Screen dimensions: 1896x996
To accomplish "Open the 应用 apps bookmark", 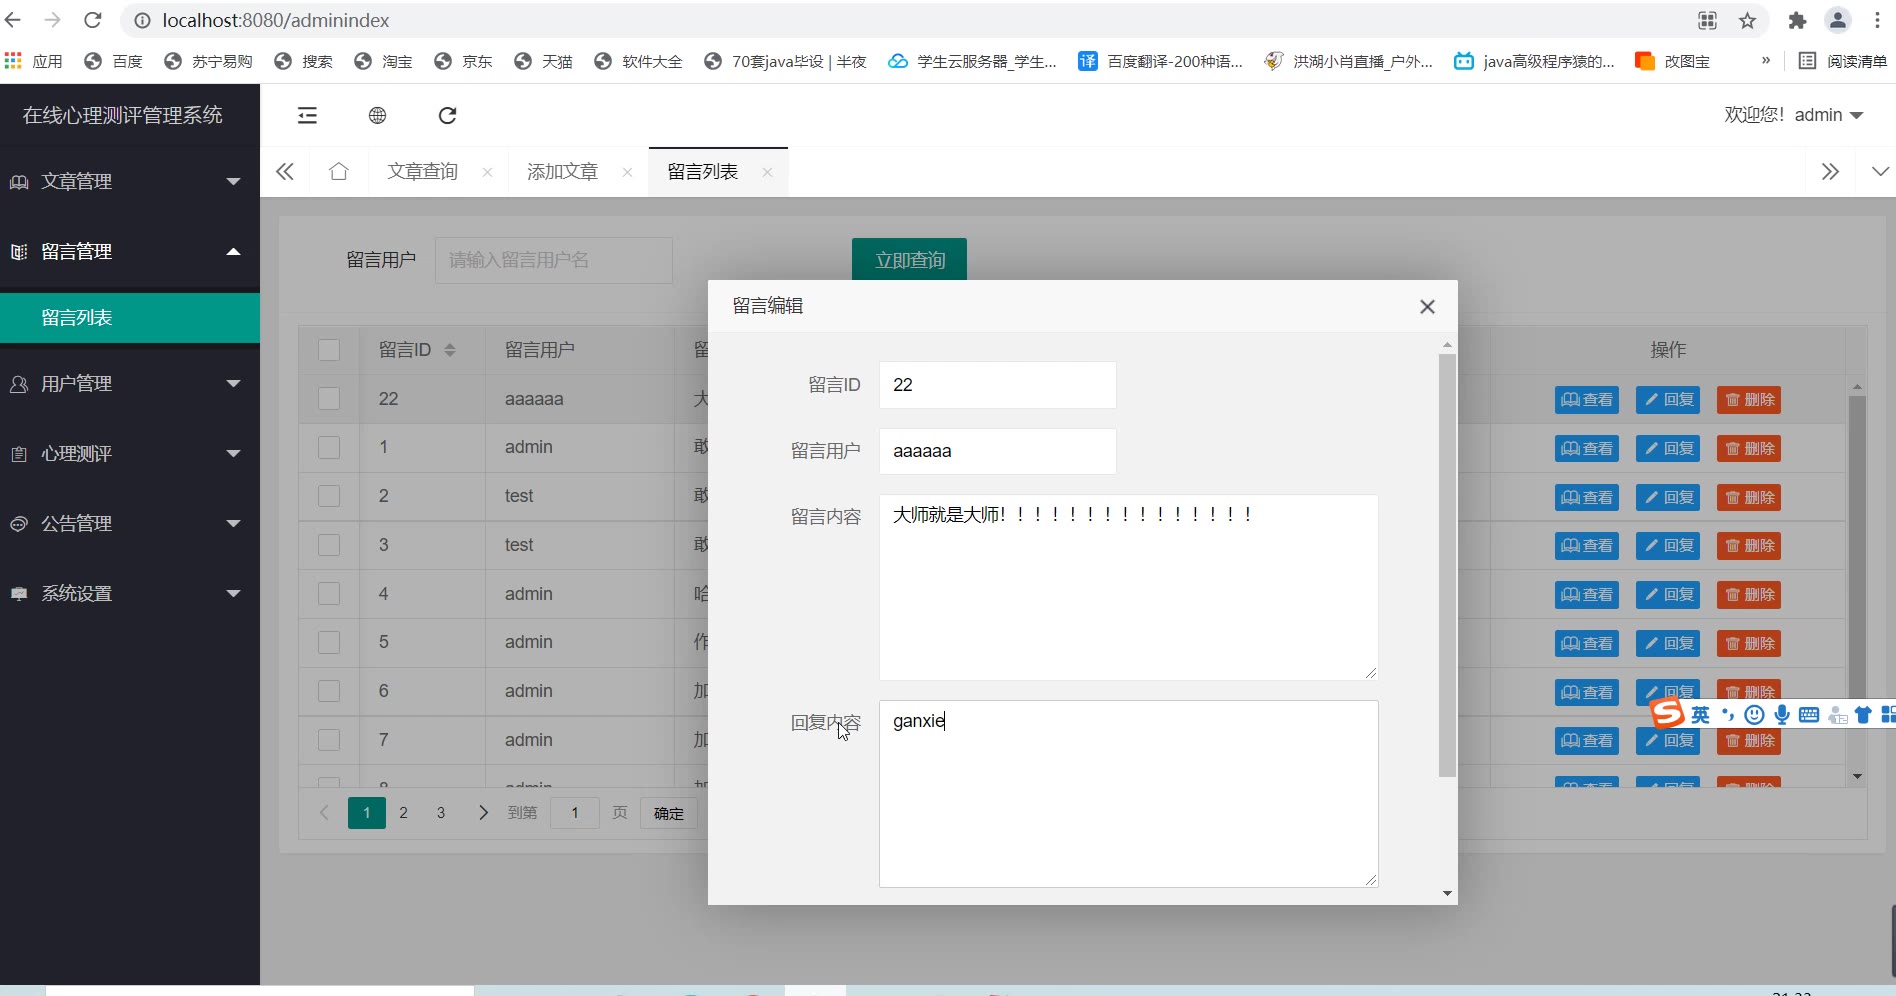I will (x=33, y=61).
